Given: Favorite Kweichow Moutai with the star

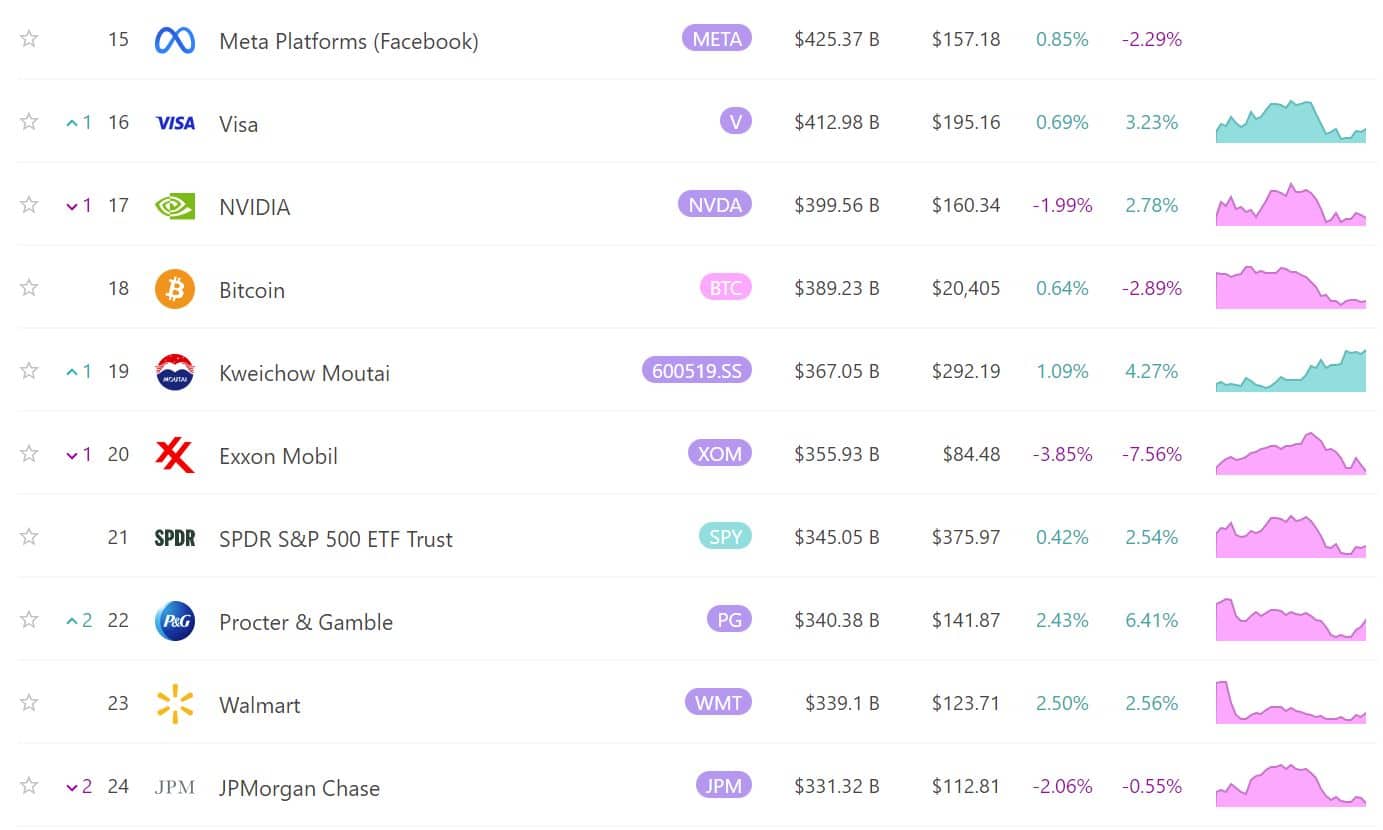Looking at the screenshot, I should pos(29,371).
